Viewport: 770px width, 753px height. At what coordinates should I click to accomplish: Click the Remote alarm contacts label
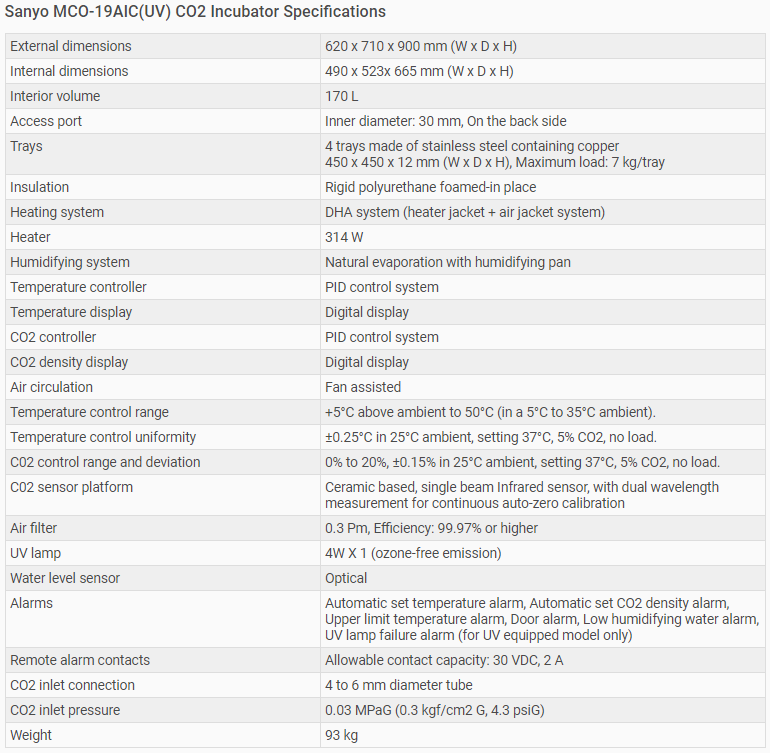tap(80, 660)
